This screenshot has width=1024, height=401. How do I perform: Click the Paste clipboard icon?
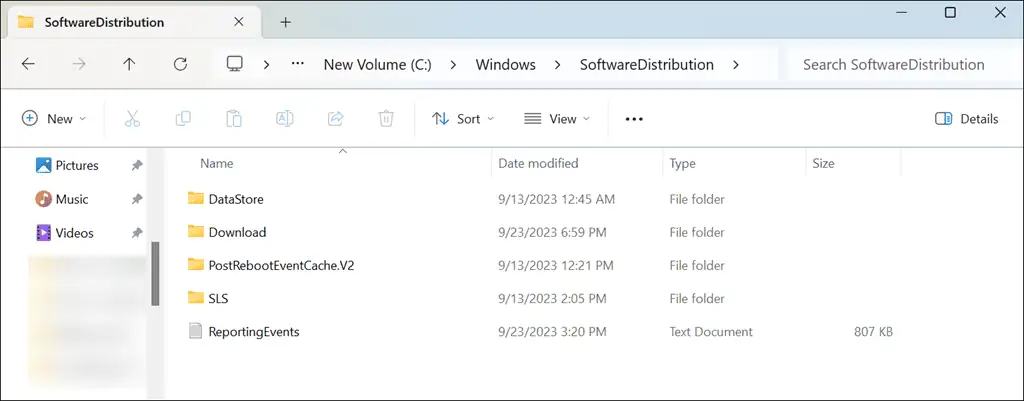[x=234, y=119]
